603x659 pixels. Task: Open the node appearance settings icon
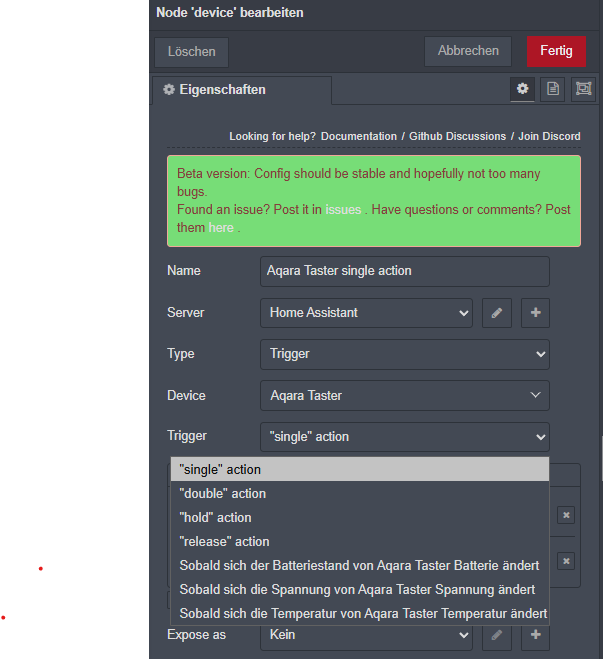point(582,89)
